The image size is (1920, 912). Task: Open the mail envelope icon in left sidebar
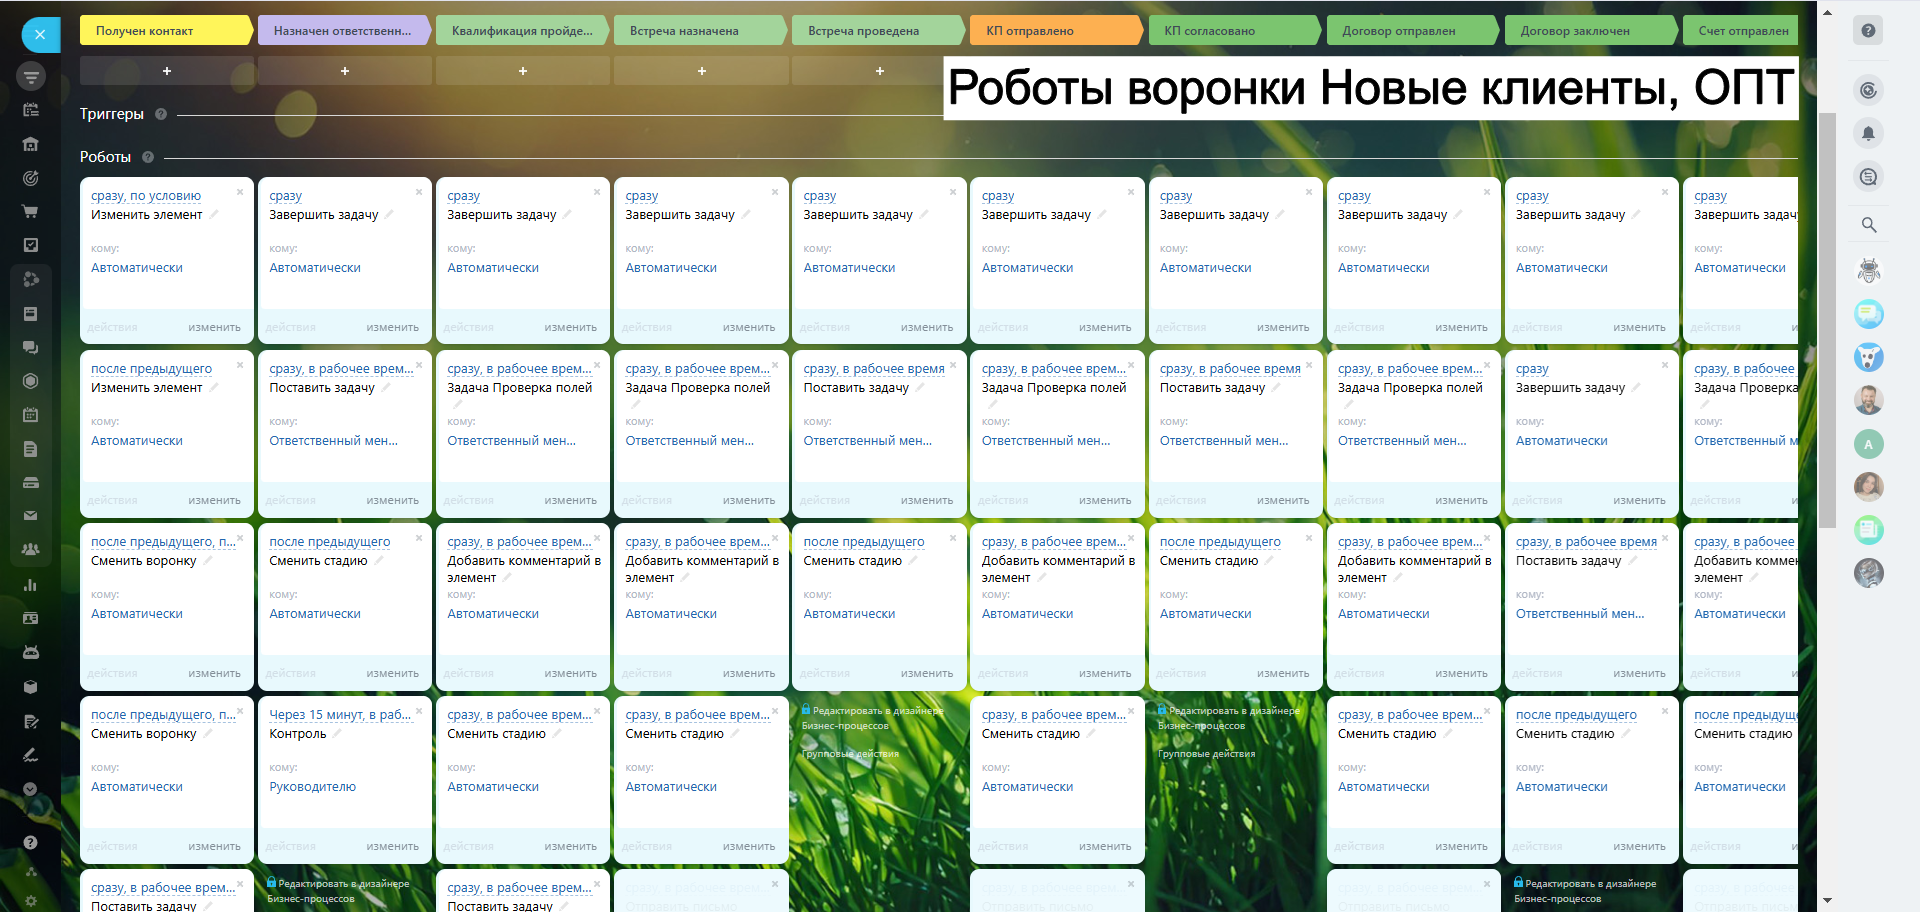[30, 516]
